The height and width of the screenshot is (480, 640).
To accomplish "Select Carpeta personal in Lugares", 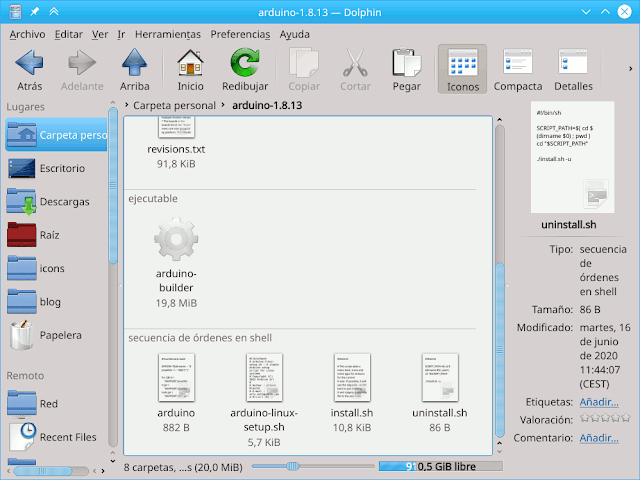I will (x=56, y=135).
